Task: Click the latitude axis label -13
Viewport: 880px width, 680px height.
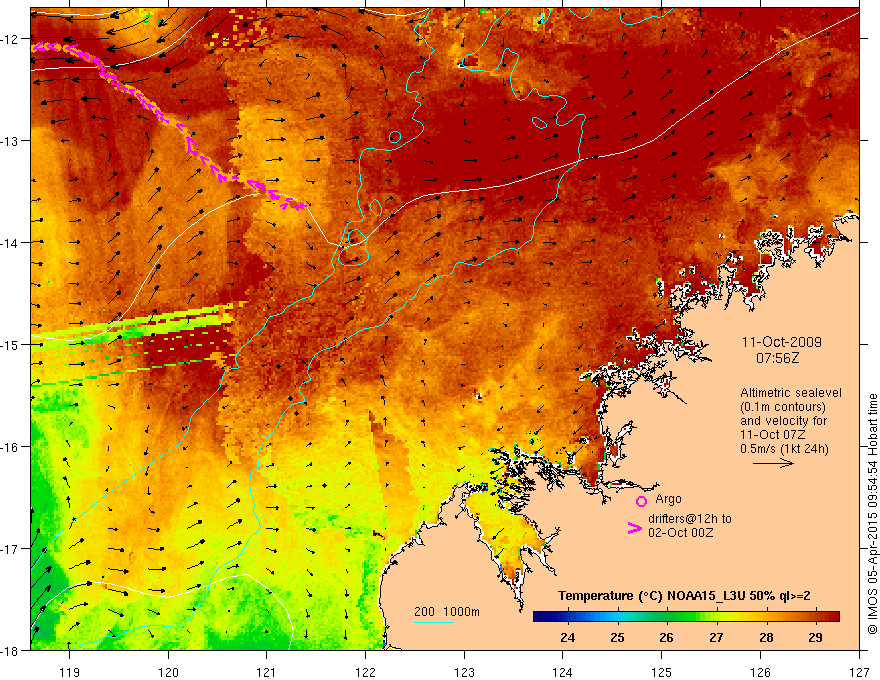Action: [11, 141]
